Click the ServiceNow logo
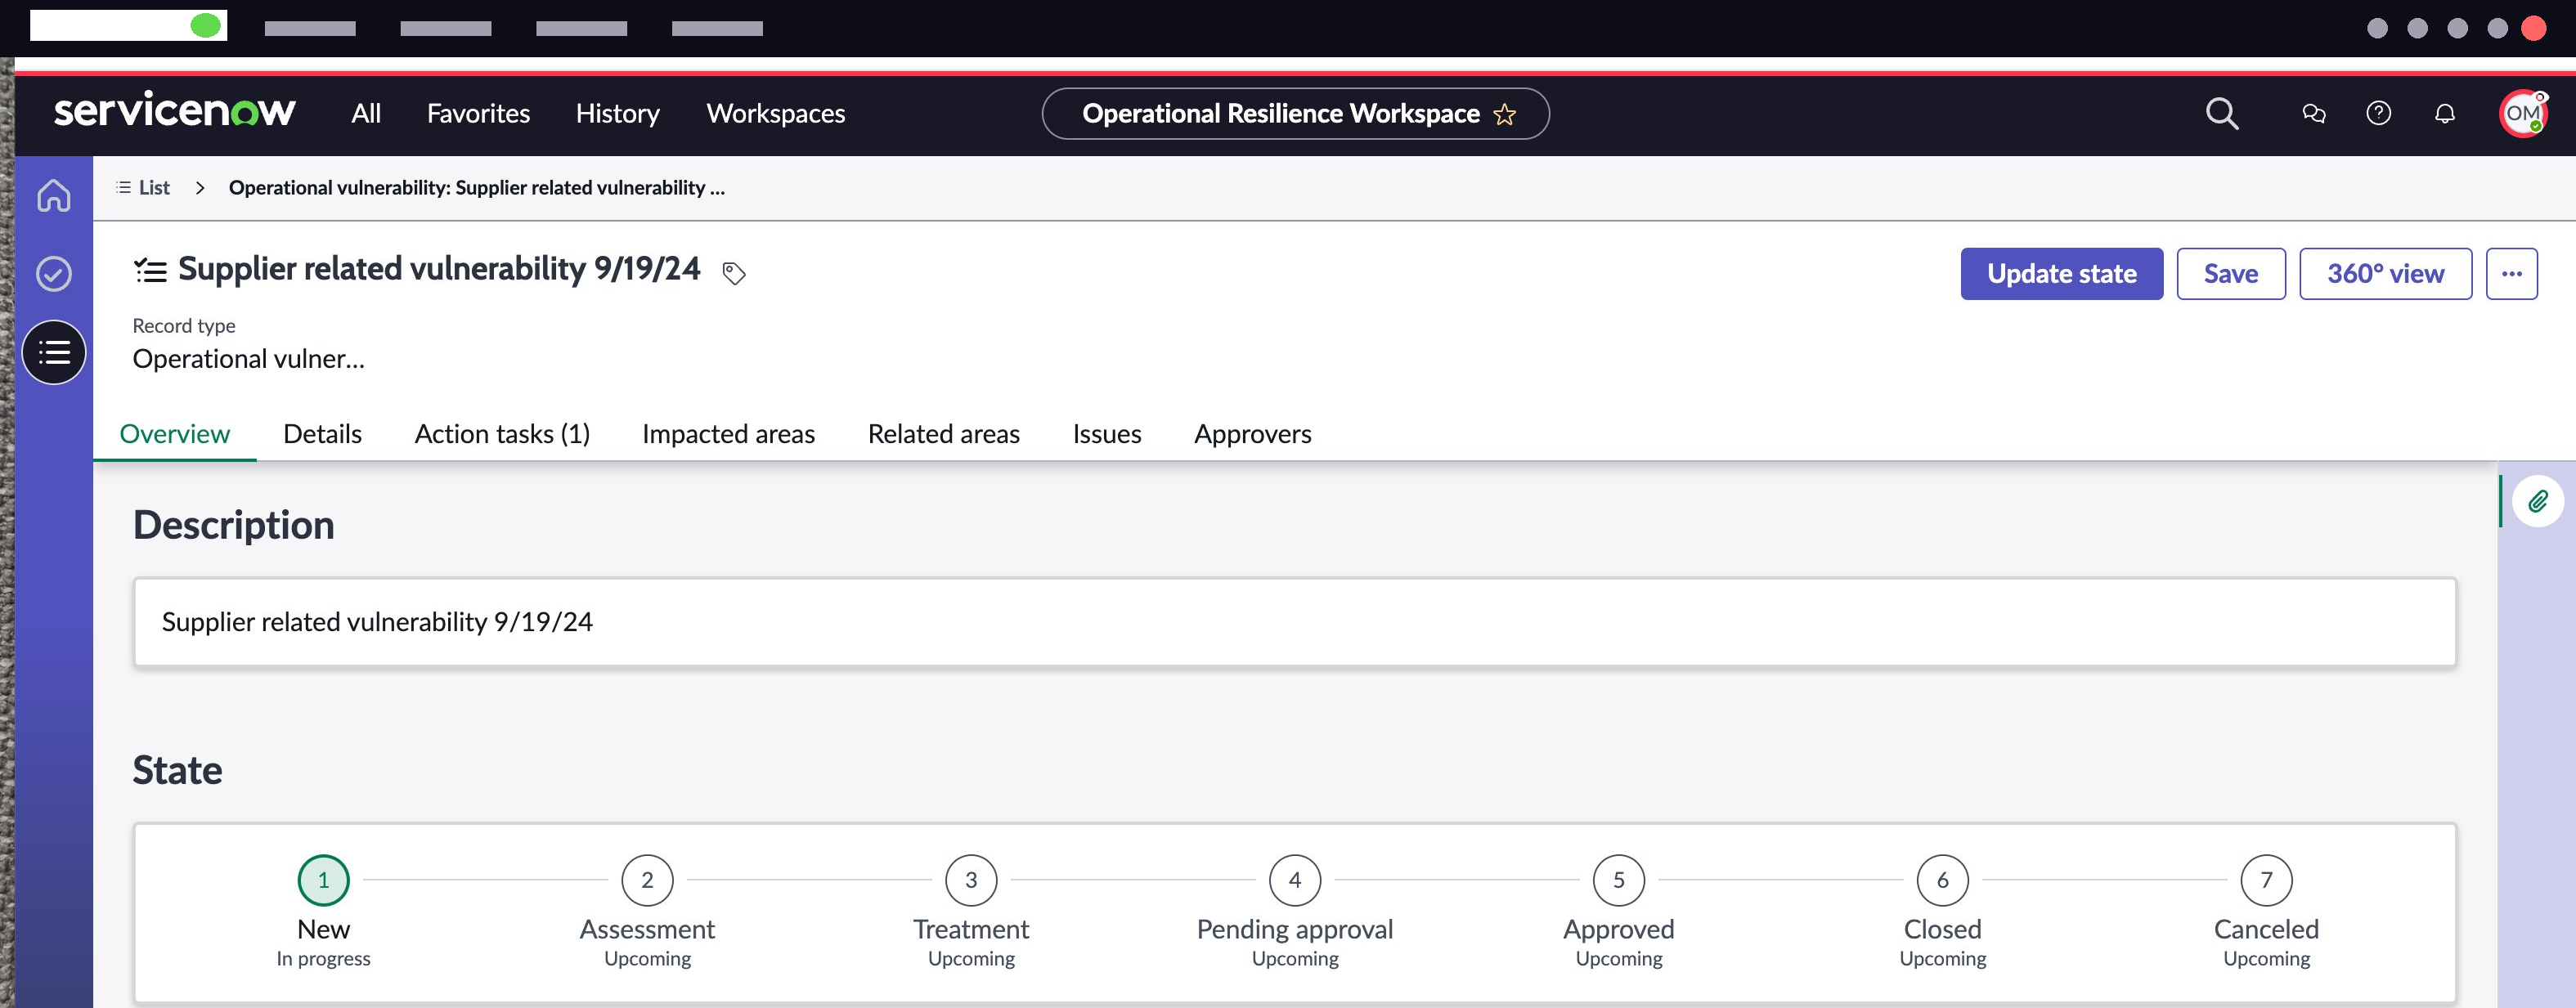2576x1008 pixels. click(174, 110)
